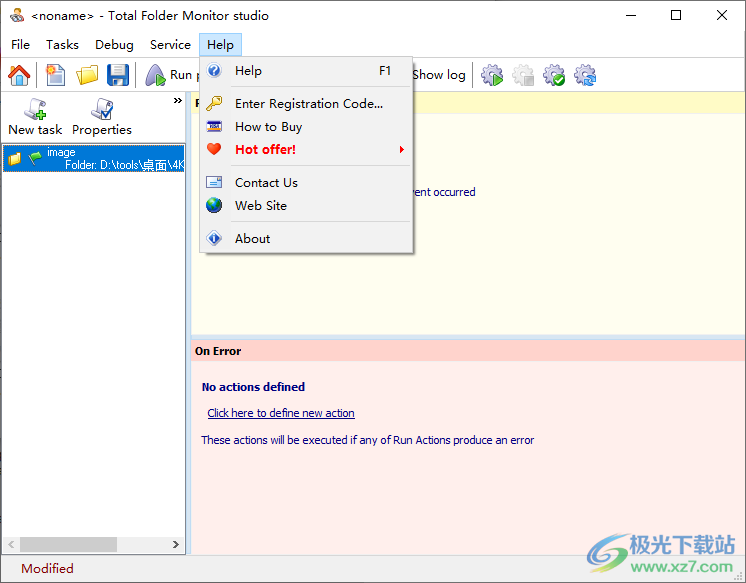Click the green flag on image task
The height and width of the screenshot is (583, 746).
pyautogui.click(x=35, y=158)
